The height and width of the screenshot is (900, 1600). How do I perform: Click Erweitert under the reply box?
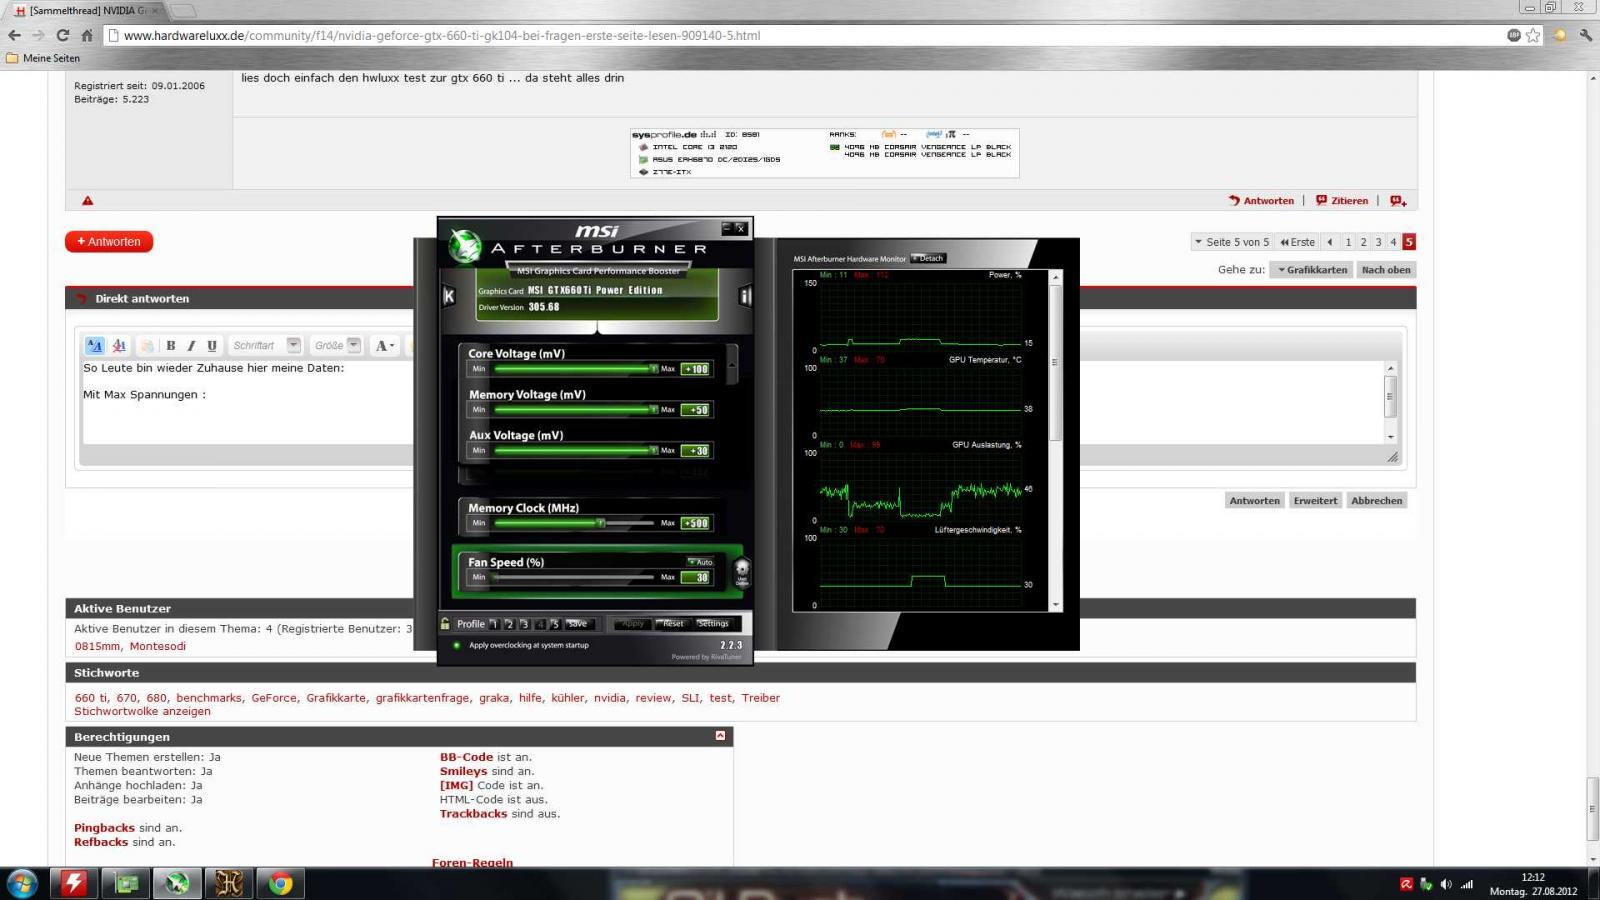pyautogui.click(x=1315, y=501)
